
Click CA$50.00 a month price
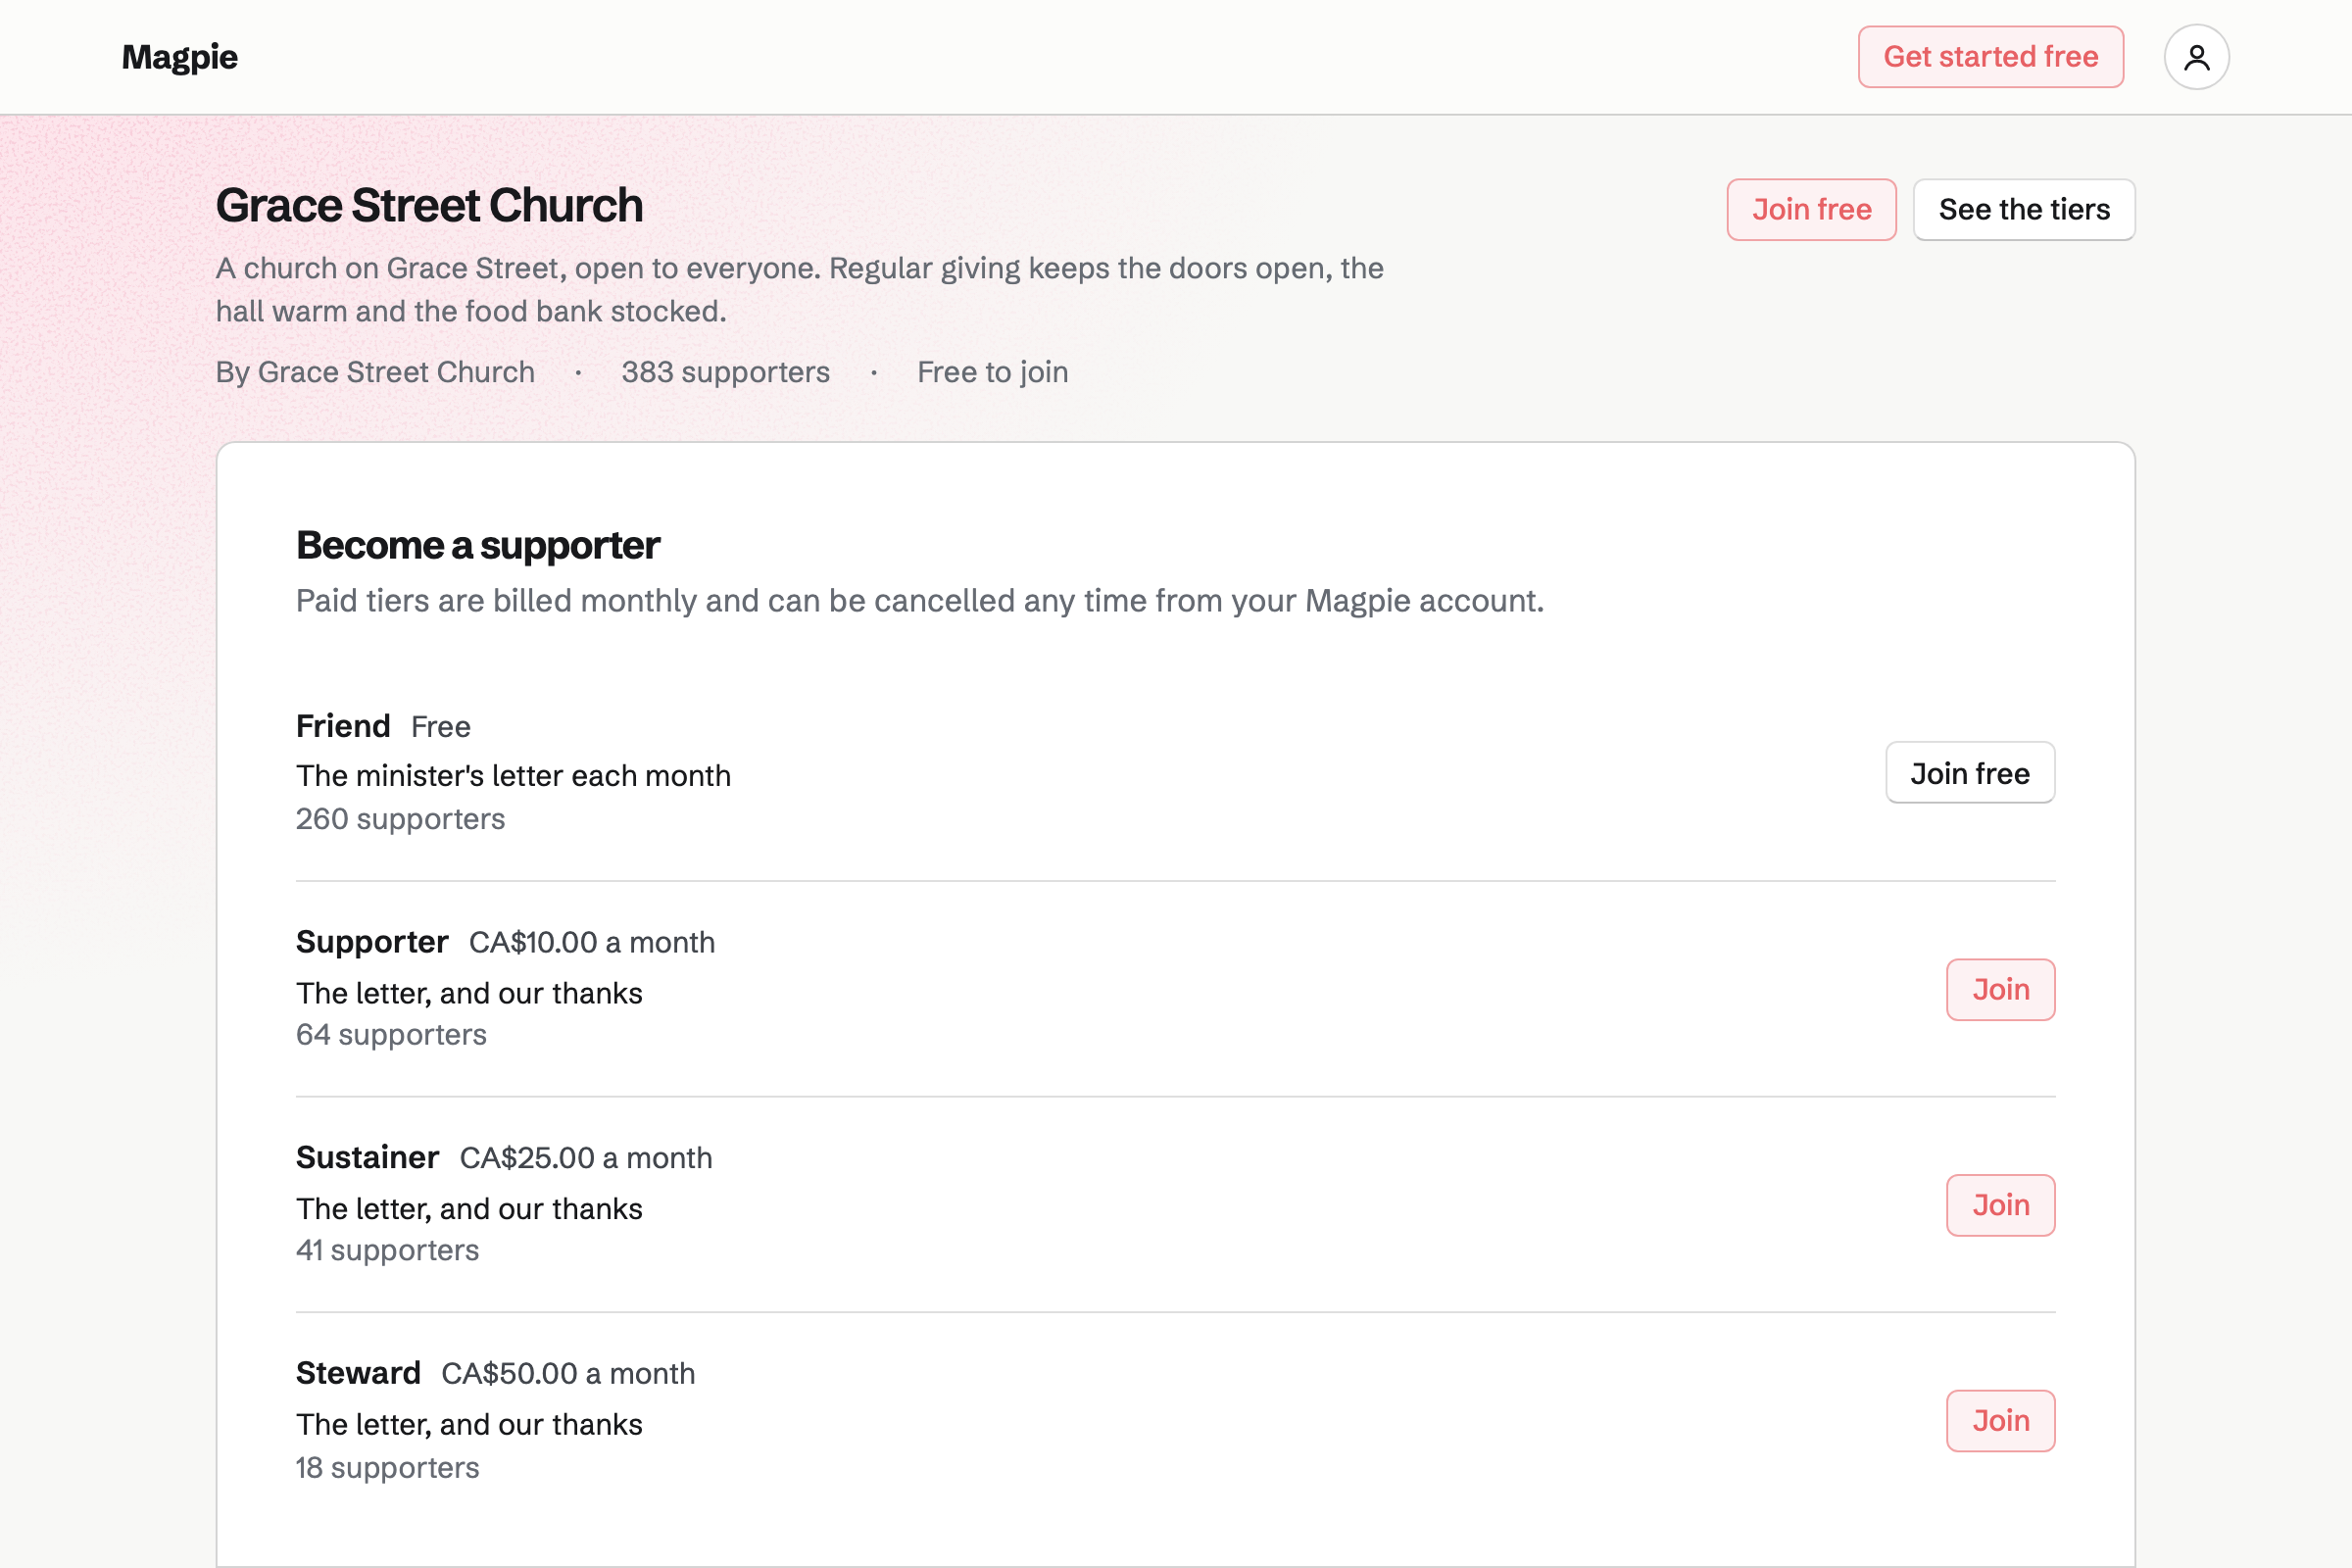(568, 1373)
